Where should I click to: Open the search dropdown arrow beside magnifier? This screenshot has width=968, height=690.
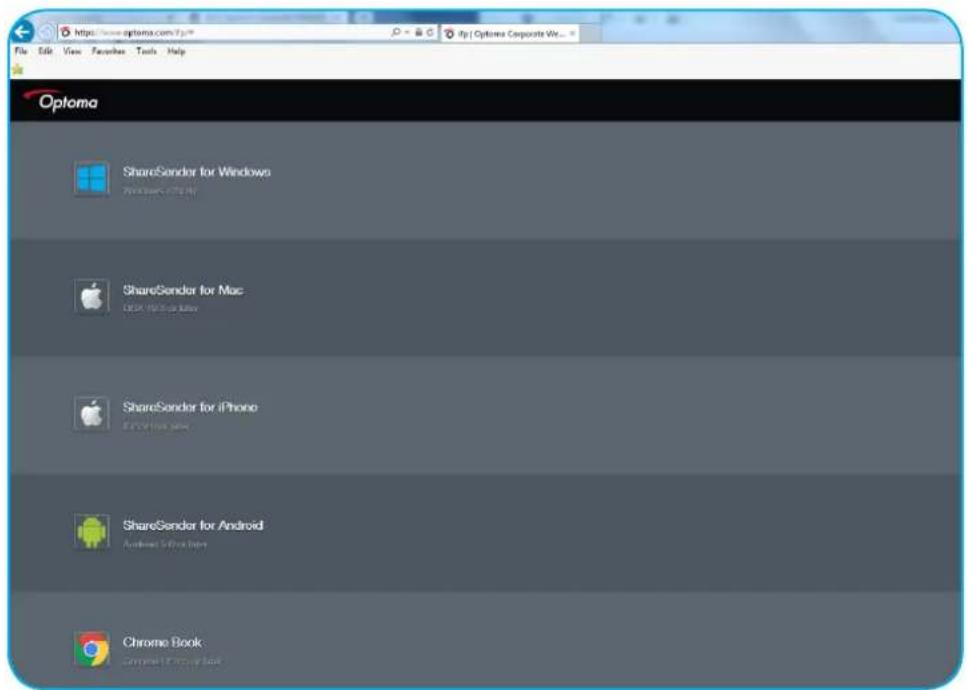coord(407,33)
